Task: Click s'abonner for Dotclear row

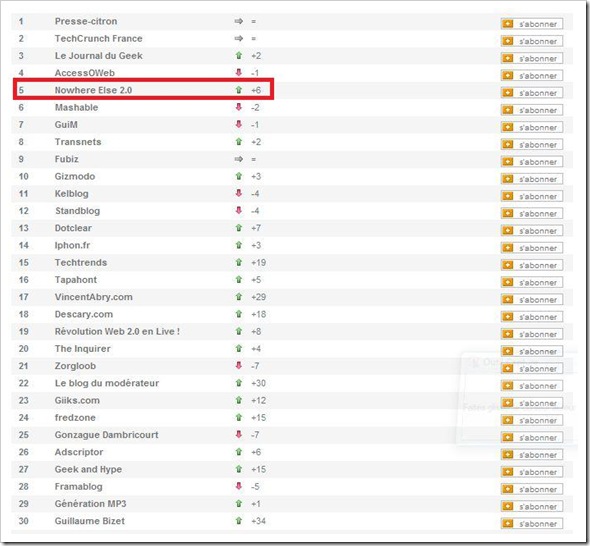Action: (x=532, y=231)
